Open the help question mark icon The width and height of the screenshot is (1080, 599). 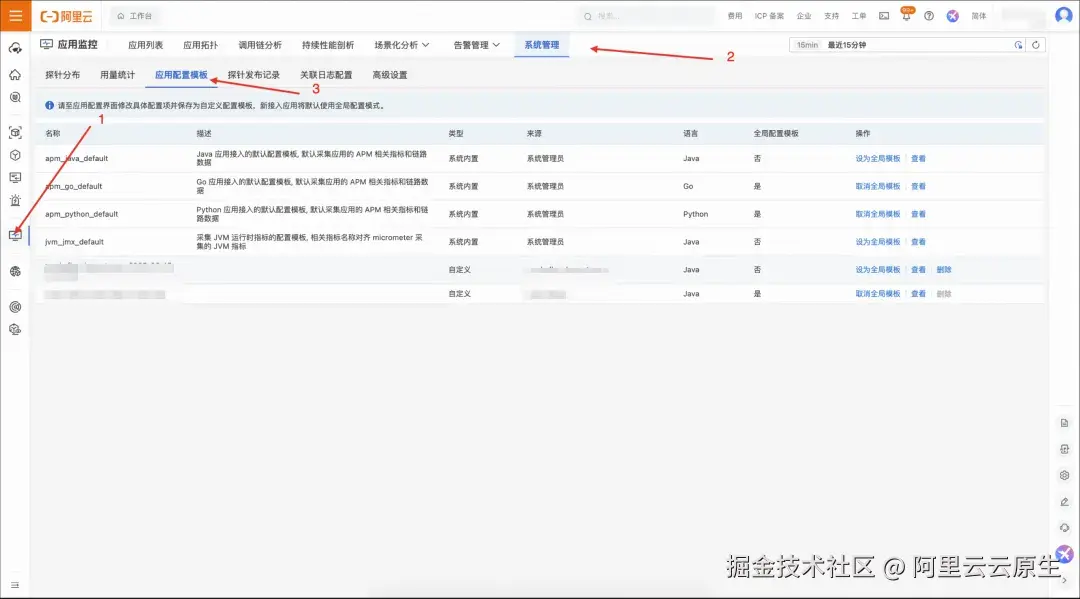929,16
